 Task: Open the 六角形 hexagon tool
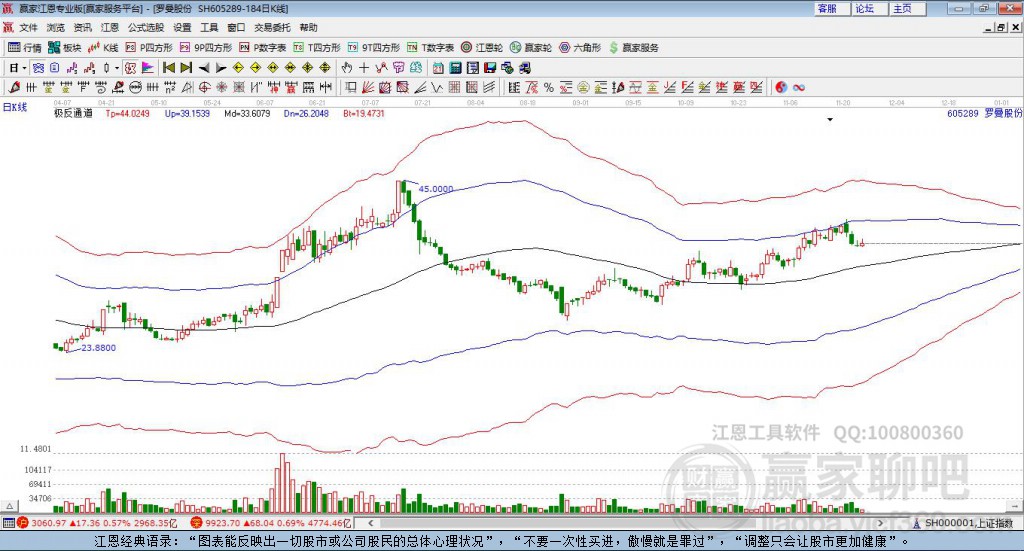pyautogui.click(x=580, y=48)
